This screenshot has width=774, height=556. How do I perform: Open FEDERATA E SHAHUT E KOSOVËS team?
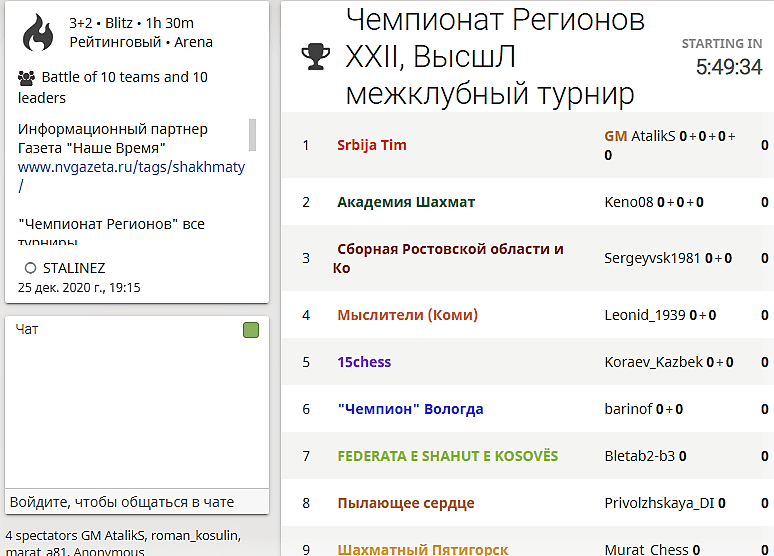click(447, 456)
